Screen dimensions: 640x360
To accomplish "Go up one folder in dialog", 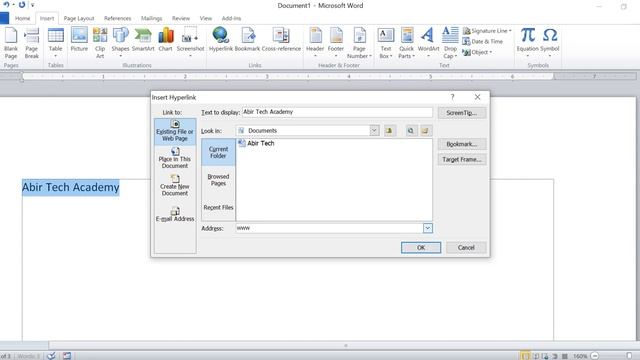I will pyautogui.click(x=389, y=131).
